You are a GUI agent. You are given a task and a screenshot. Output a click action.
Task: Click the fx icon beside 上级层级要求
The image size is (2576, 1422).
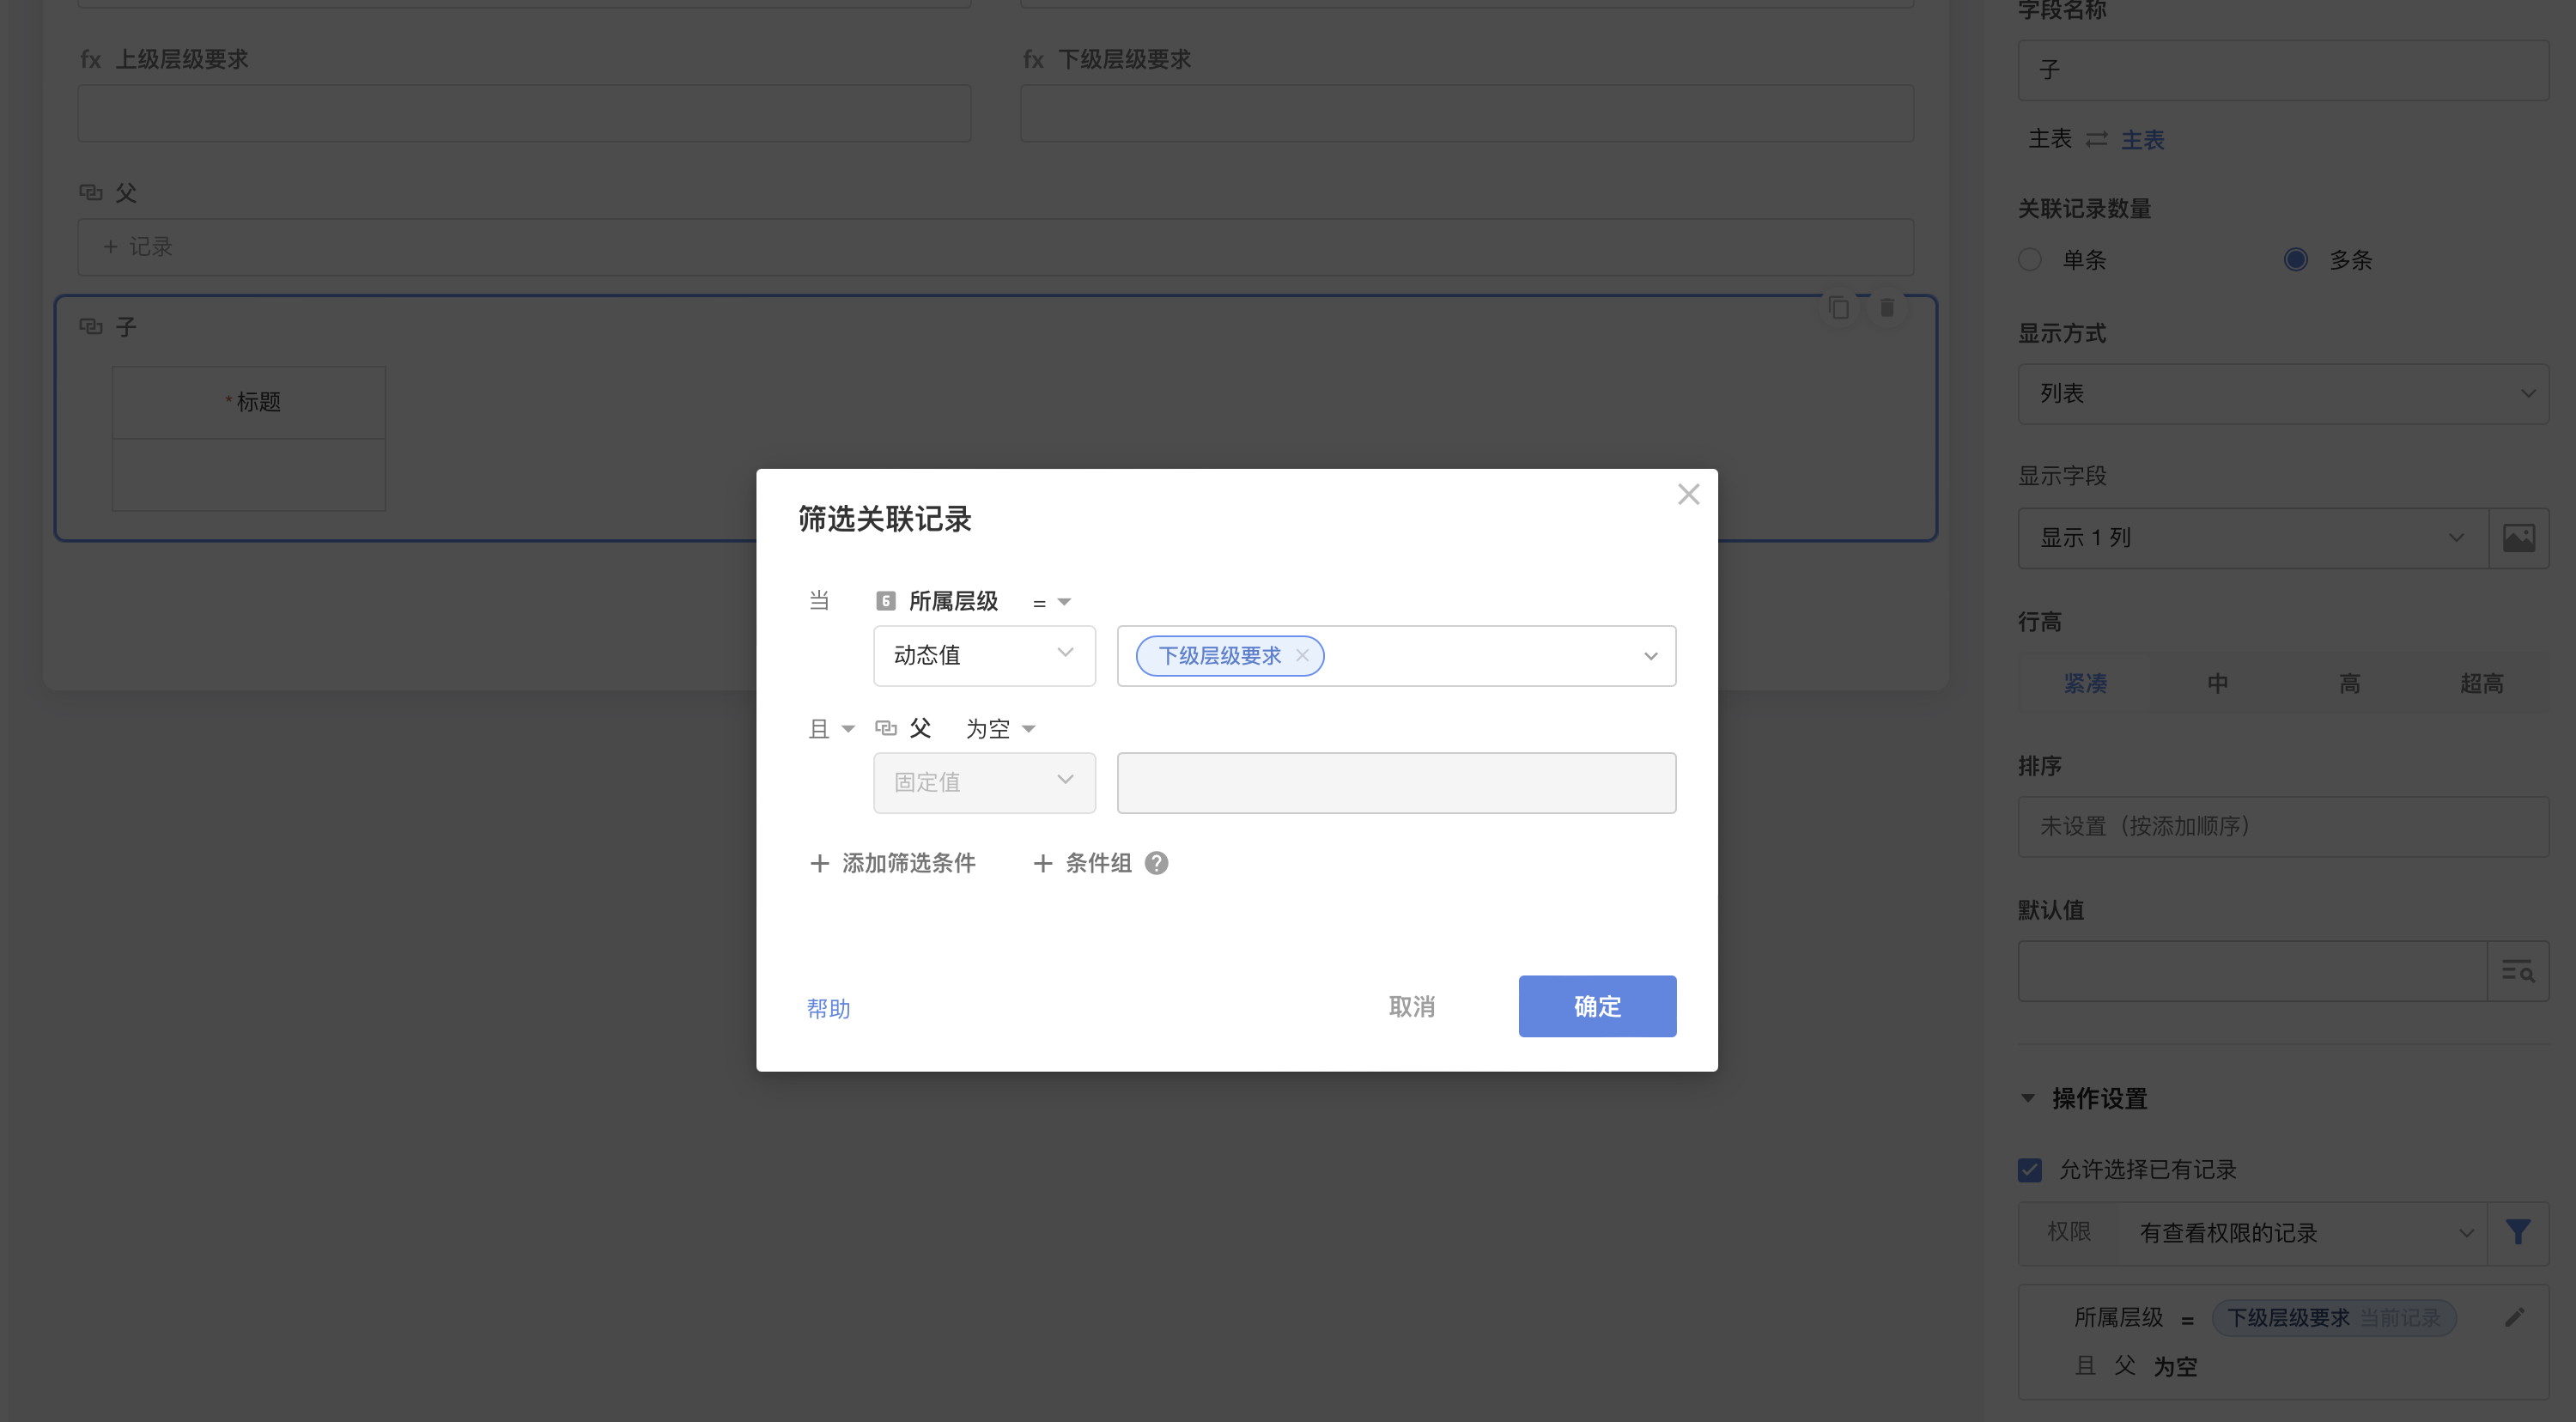[x=91, y=58]
